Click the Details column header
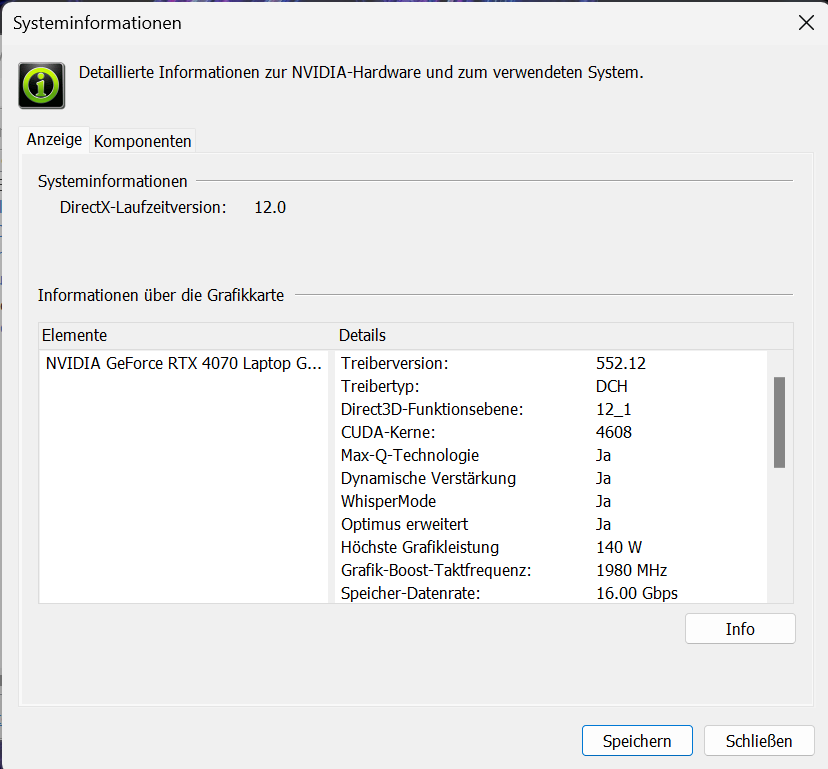The height and width of the screenshot is (769, 828). click(362, 335)
